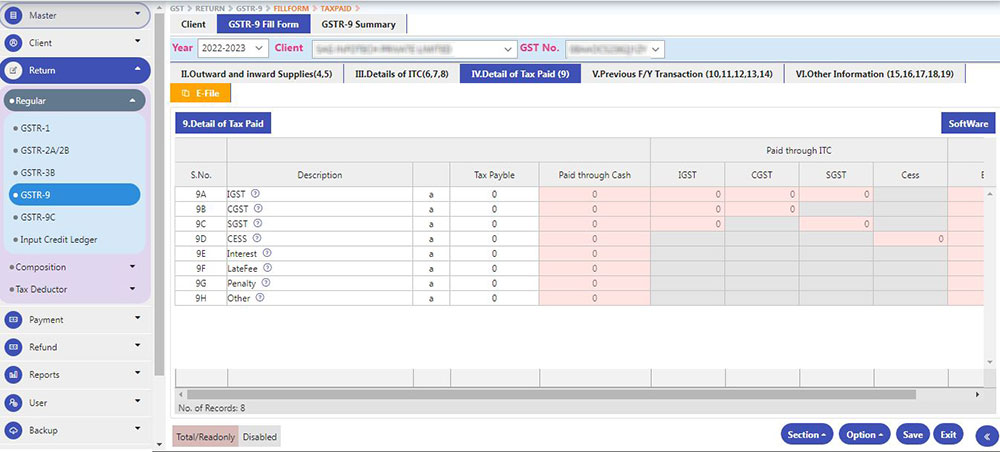Switch to GSTR-9 Summary tab
1000x452 pixels.
click(x=358, y=24)
